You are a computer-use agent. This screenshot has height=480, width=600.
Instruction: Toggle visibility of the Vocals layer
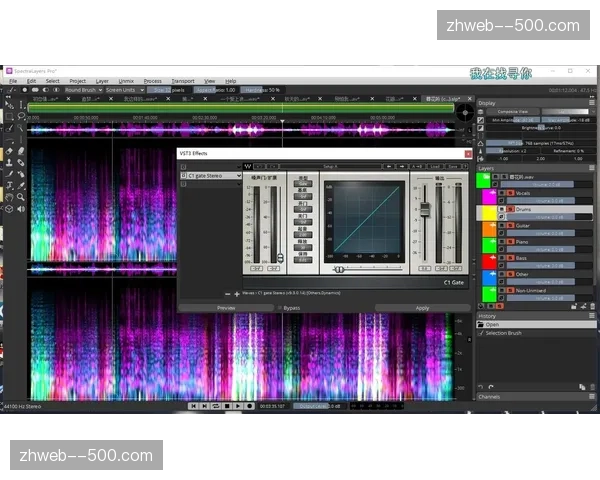[501, 193]
